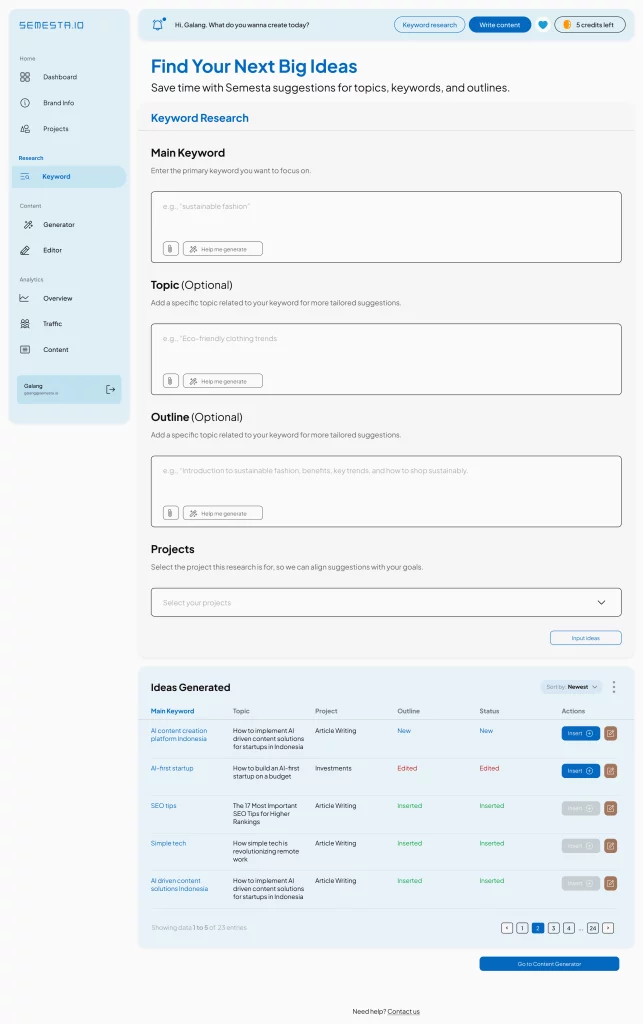Open Content analytics in sidebar
643x1024 pixels.
55,349
